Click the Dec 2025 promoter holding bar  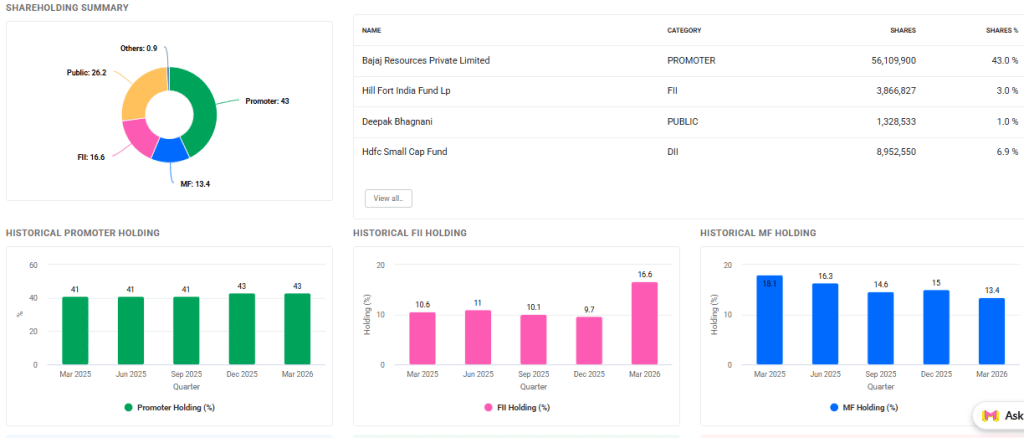point(241,329)
